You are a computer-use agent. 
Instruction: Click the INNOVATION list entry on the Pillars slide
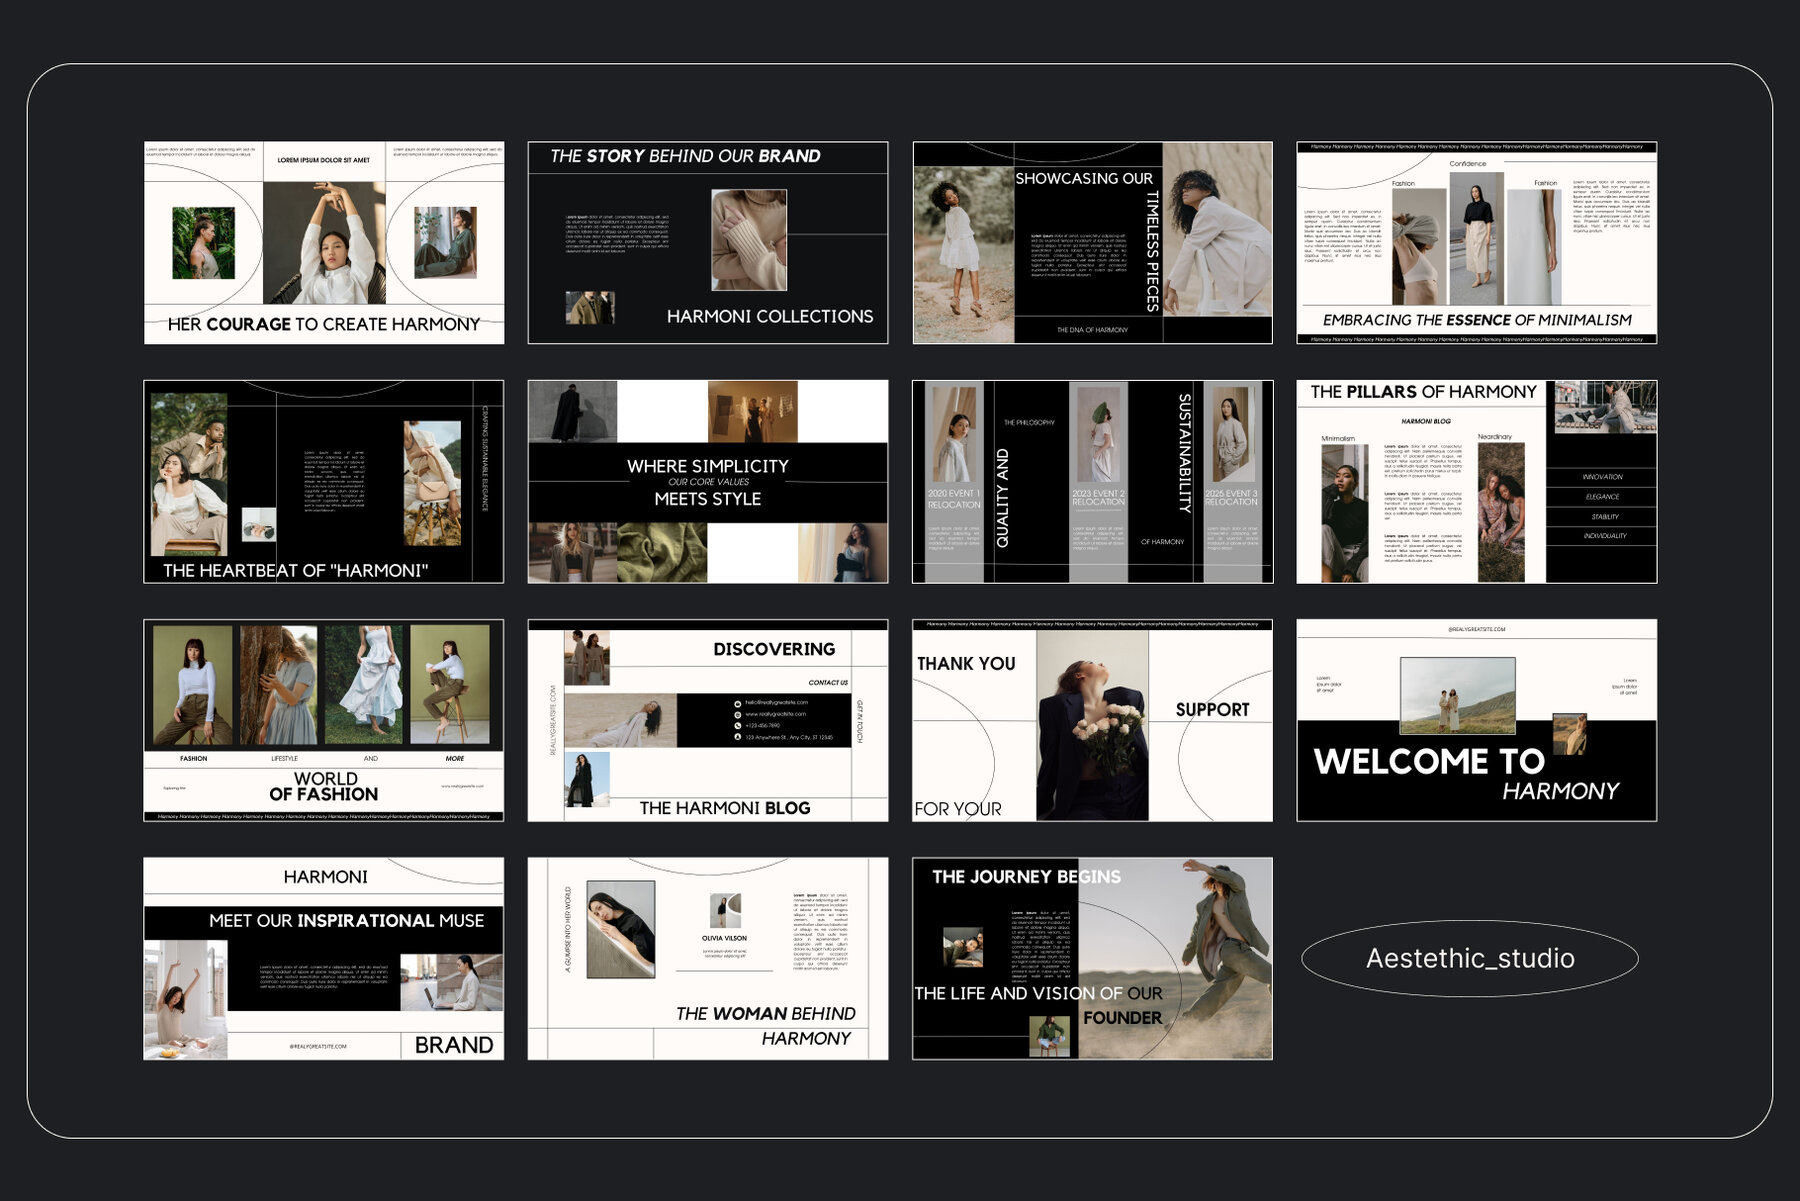click(1602, 477)
